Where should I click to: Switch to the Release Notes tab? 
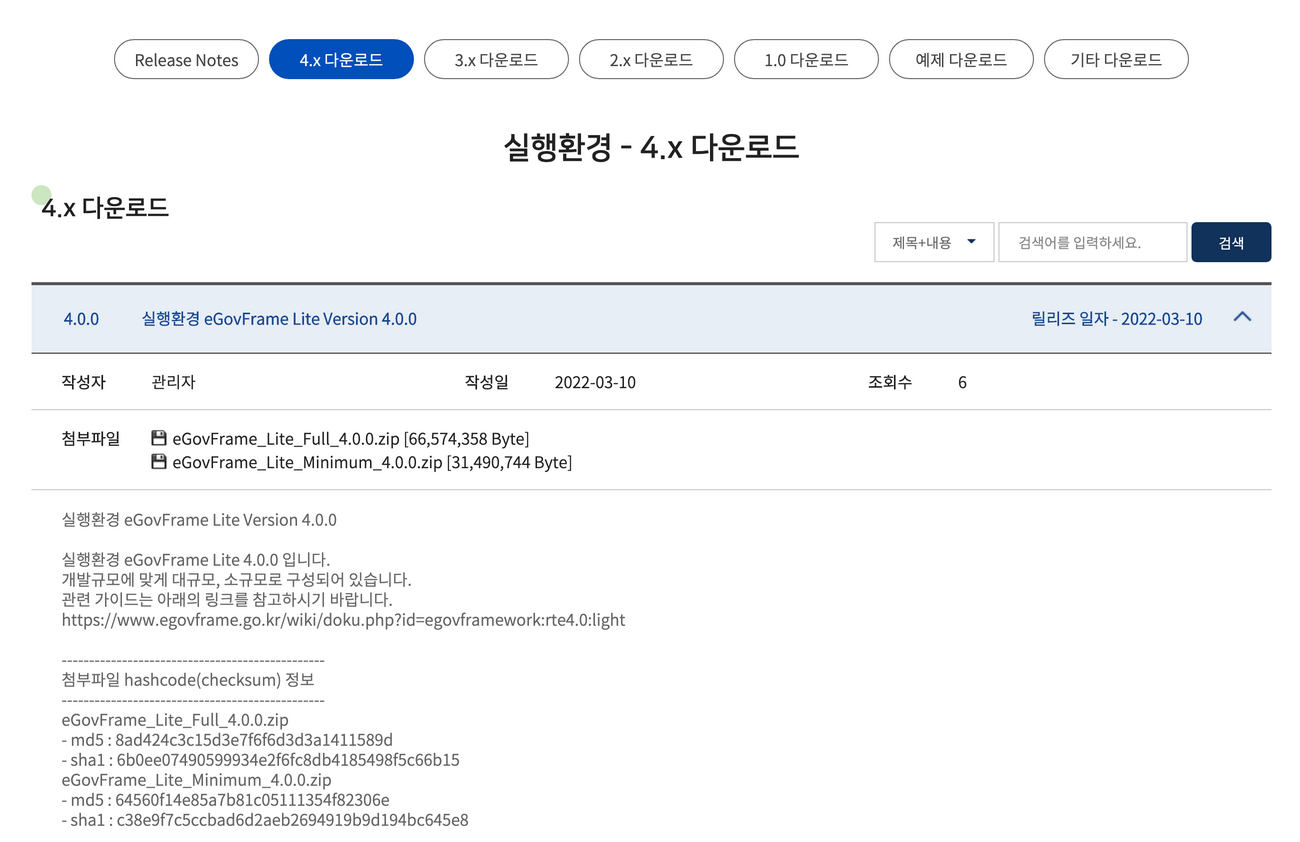186,60
